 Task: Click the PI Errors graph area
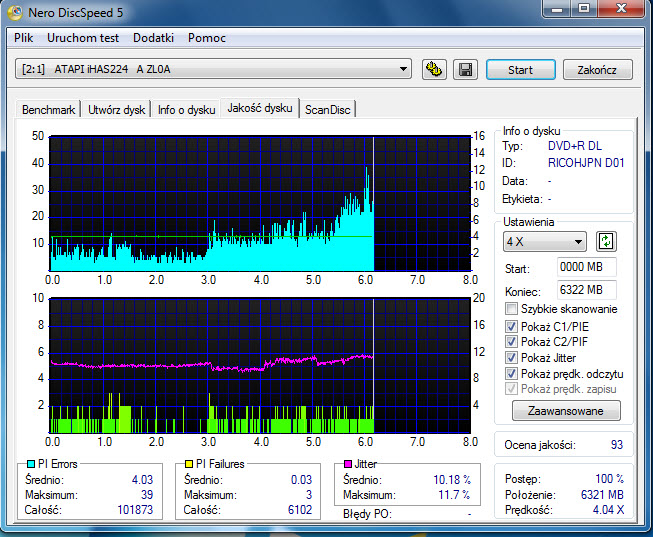pyautogui.click(x=260, y=203)
